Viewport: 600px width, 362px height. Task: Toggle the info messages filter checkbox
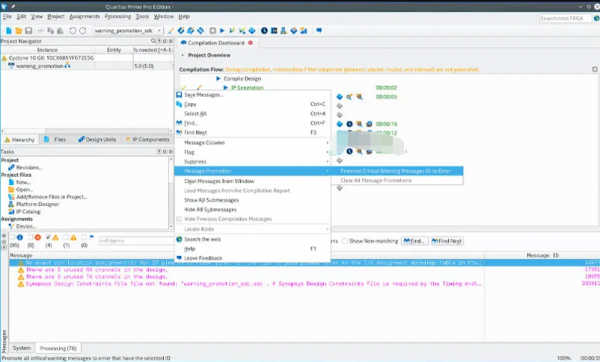[x=13, y=237]
